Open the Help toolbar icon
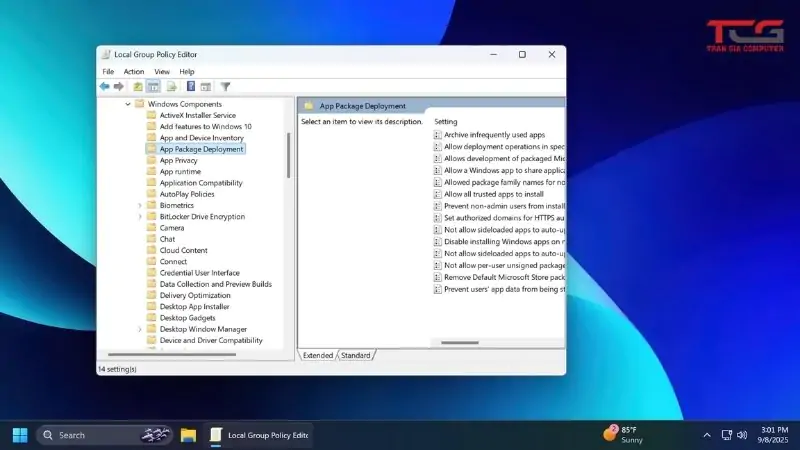This screenshot has width=800, height=450. pos(191,86)
